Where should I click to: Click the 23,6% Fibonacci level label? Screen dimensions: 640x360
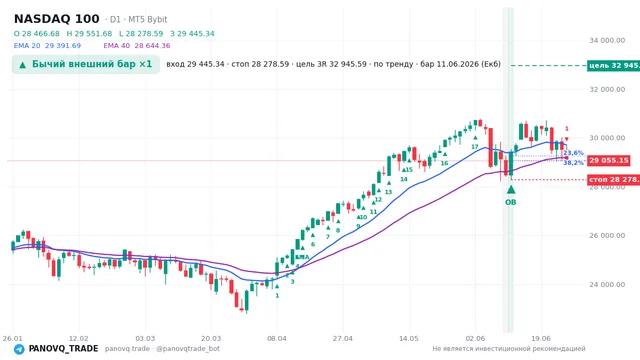pyautogui.click(x=573, y=153)
